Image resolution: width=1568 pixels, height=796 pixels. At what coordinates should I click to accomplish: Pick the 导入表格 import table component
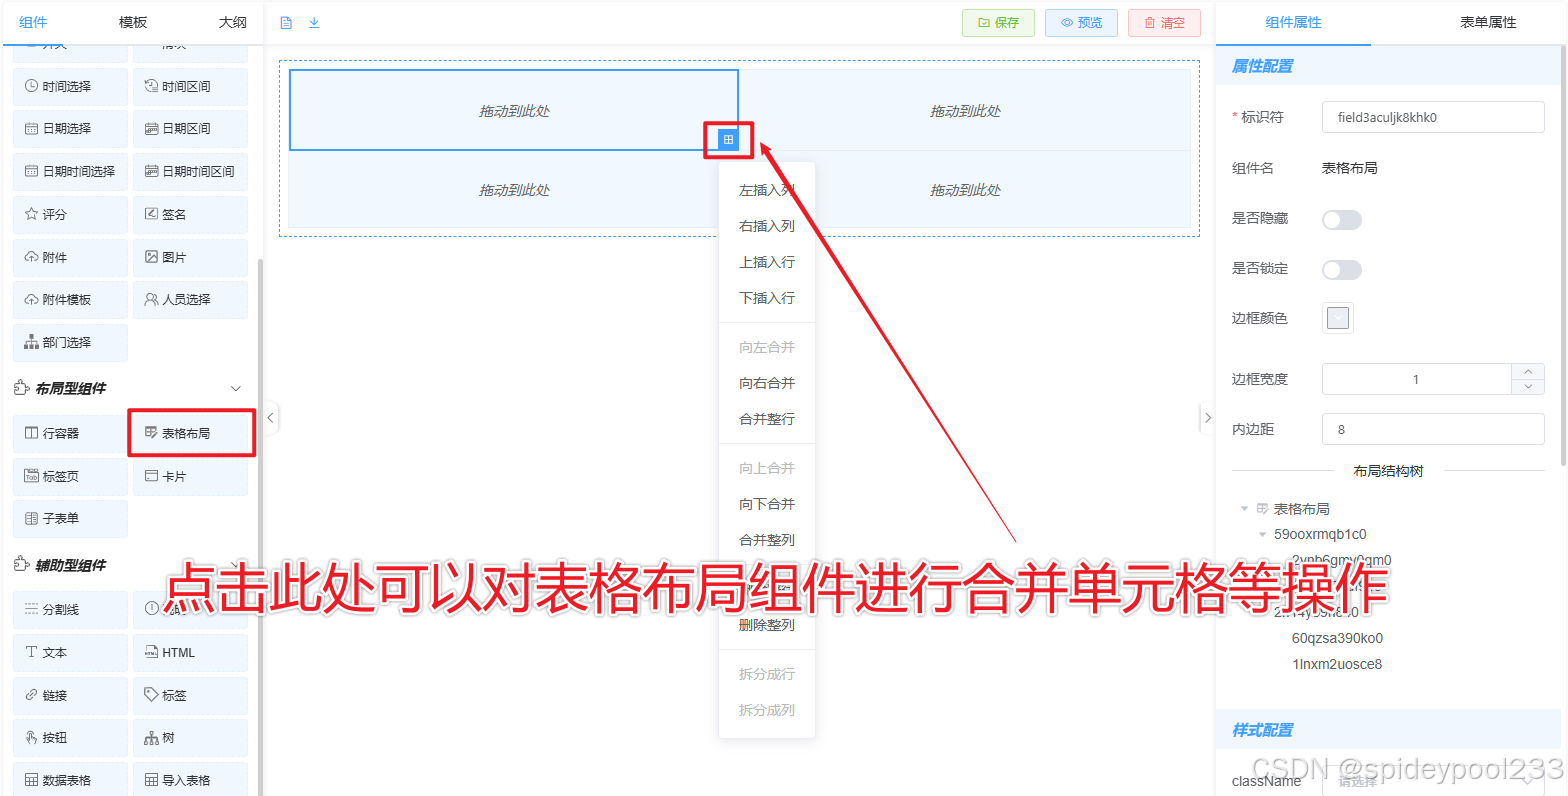190,780
